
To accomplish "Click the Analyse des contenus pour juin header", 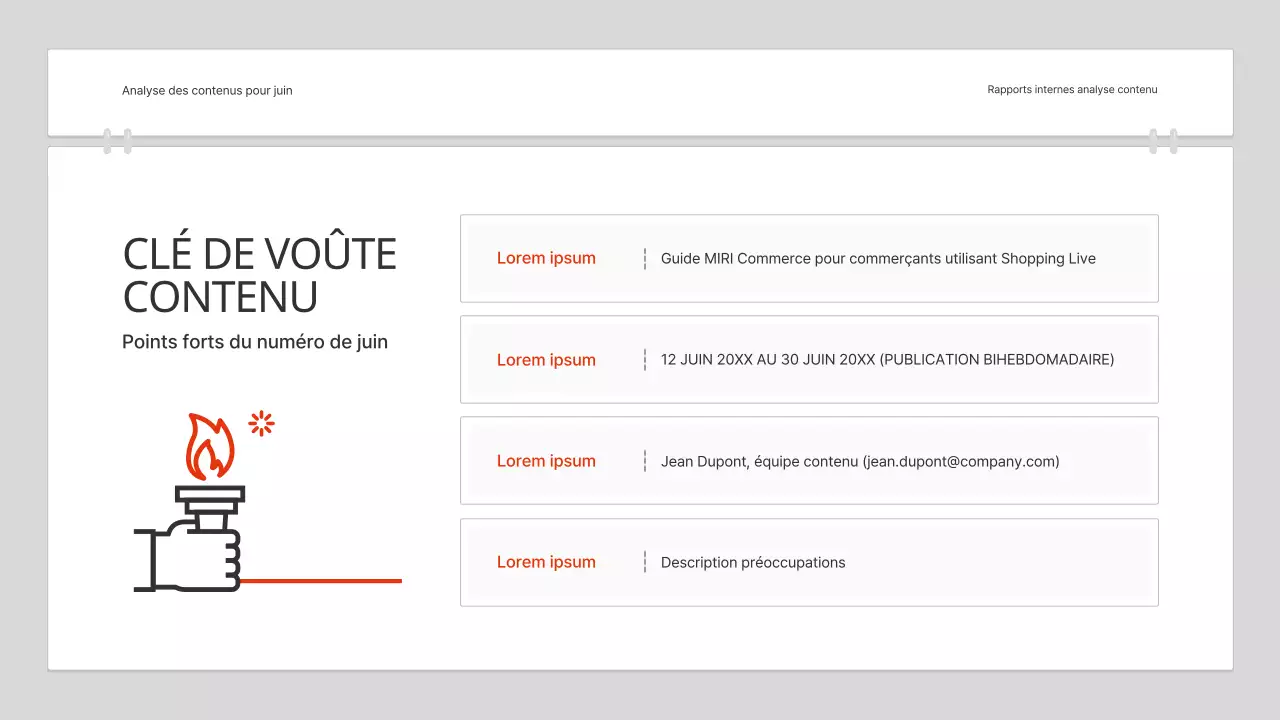I will [x=207, y=90].
